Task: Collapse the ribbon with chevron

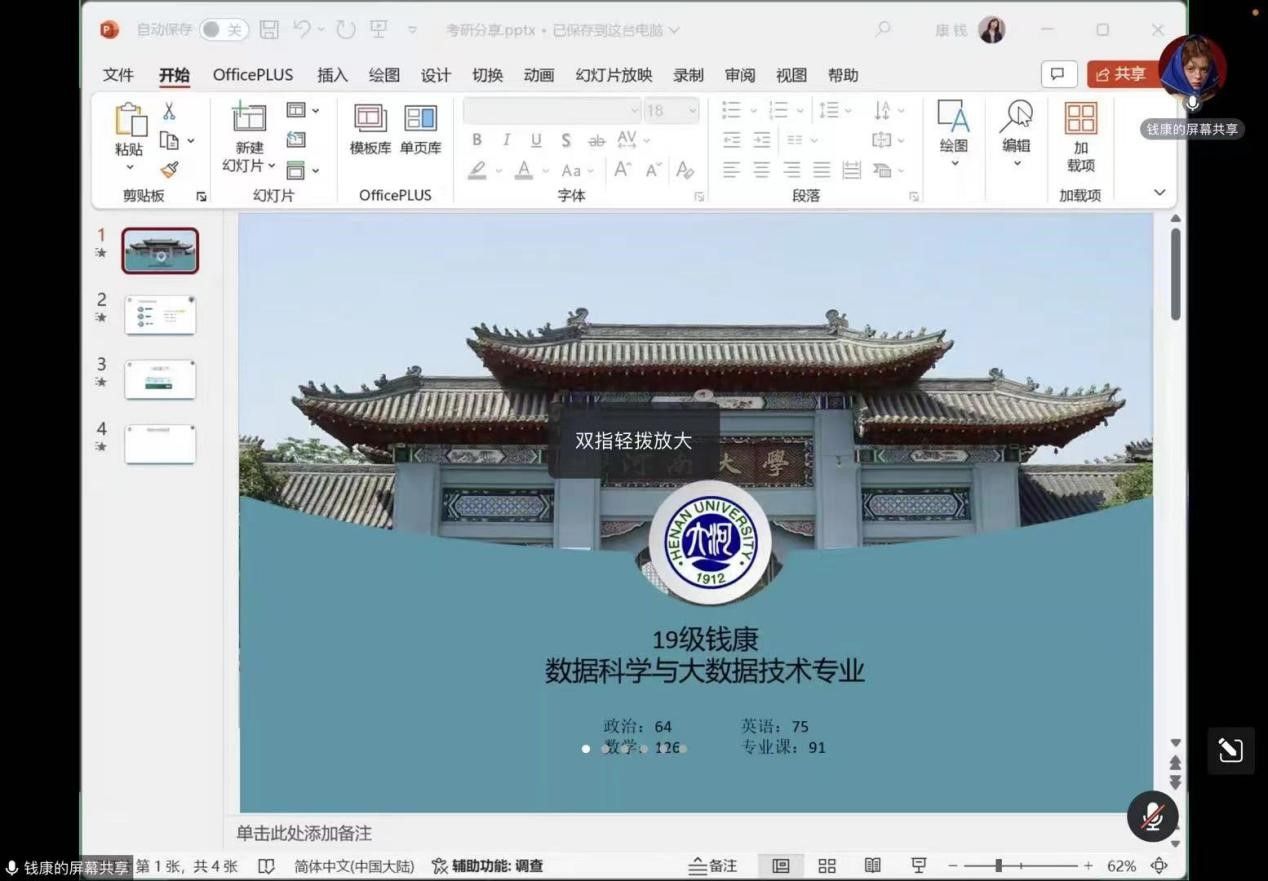Action: (1159, 193)
